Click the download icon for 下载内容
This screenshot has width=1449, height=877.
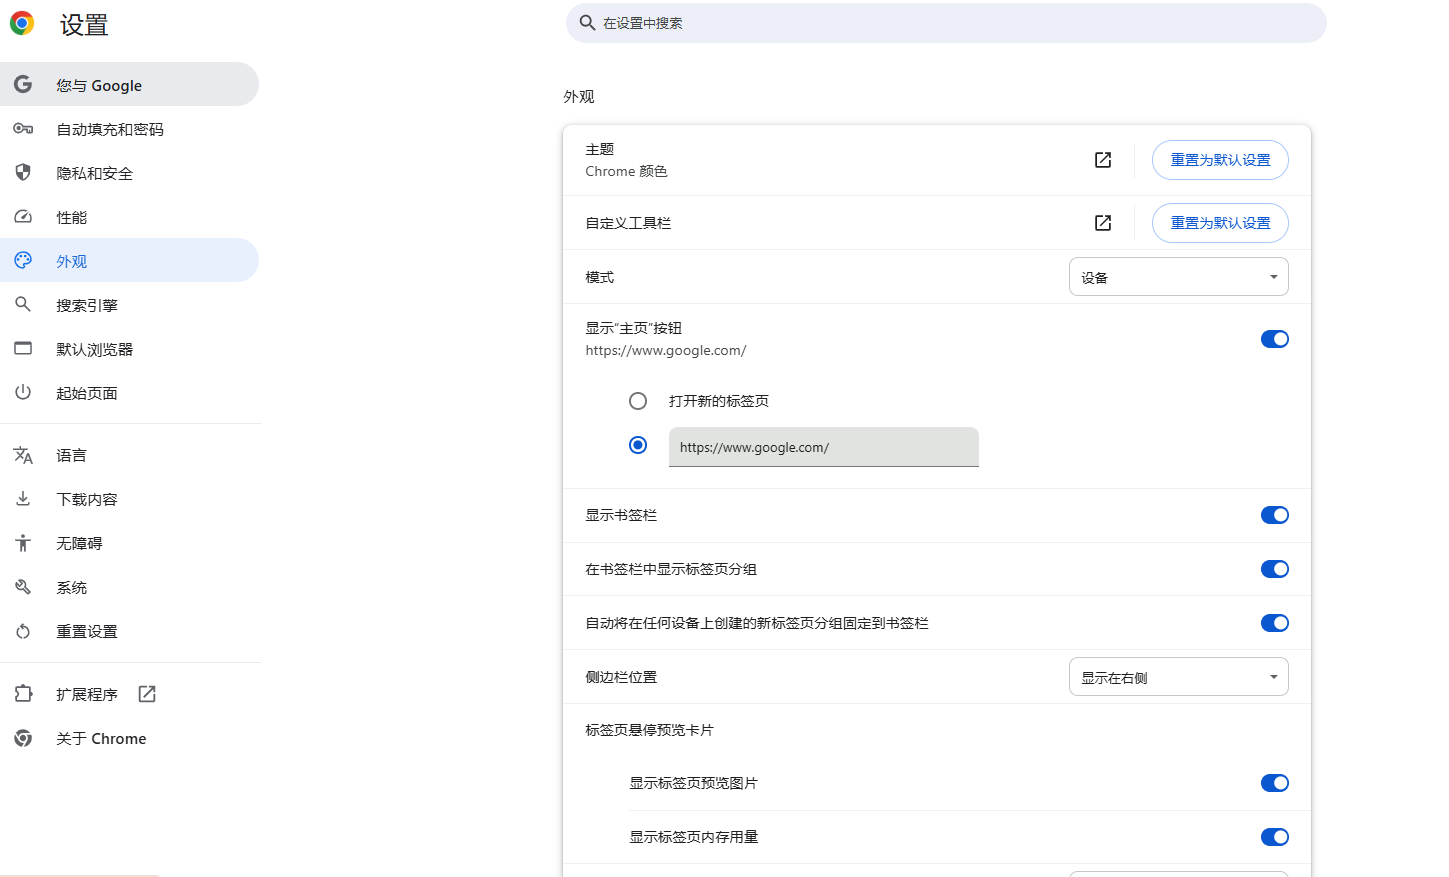23,498
